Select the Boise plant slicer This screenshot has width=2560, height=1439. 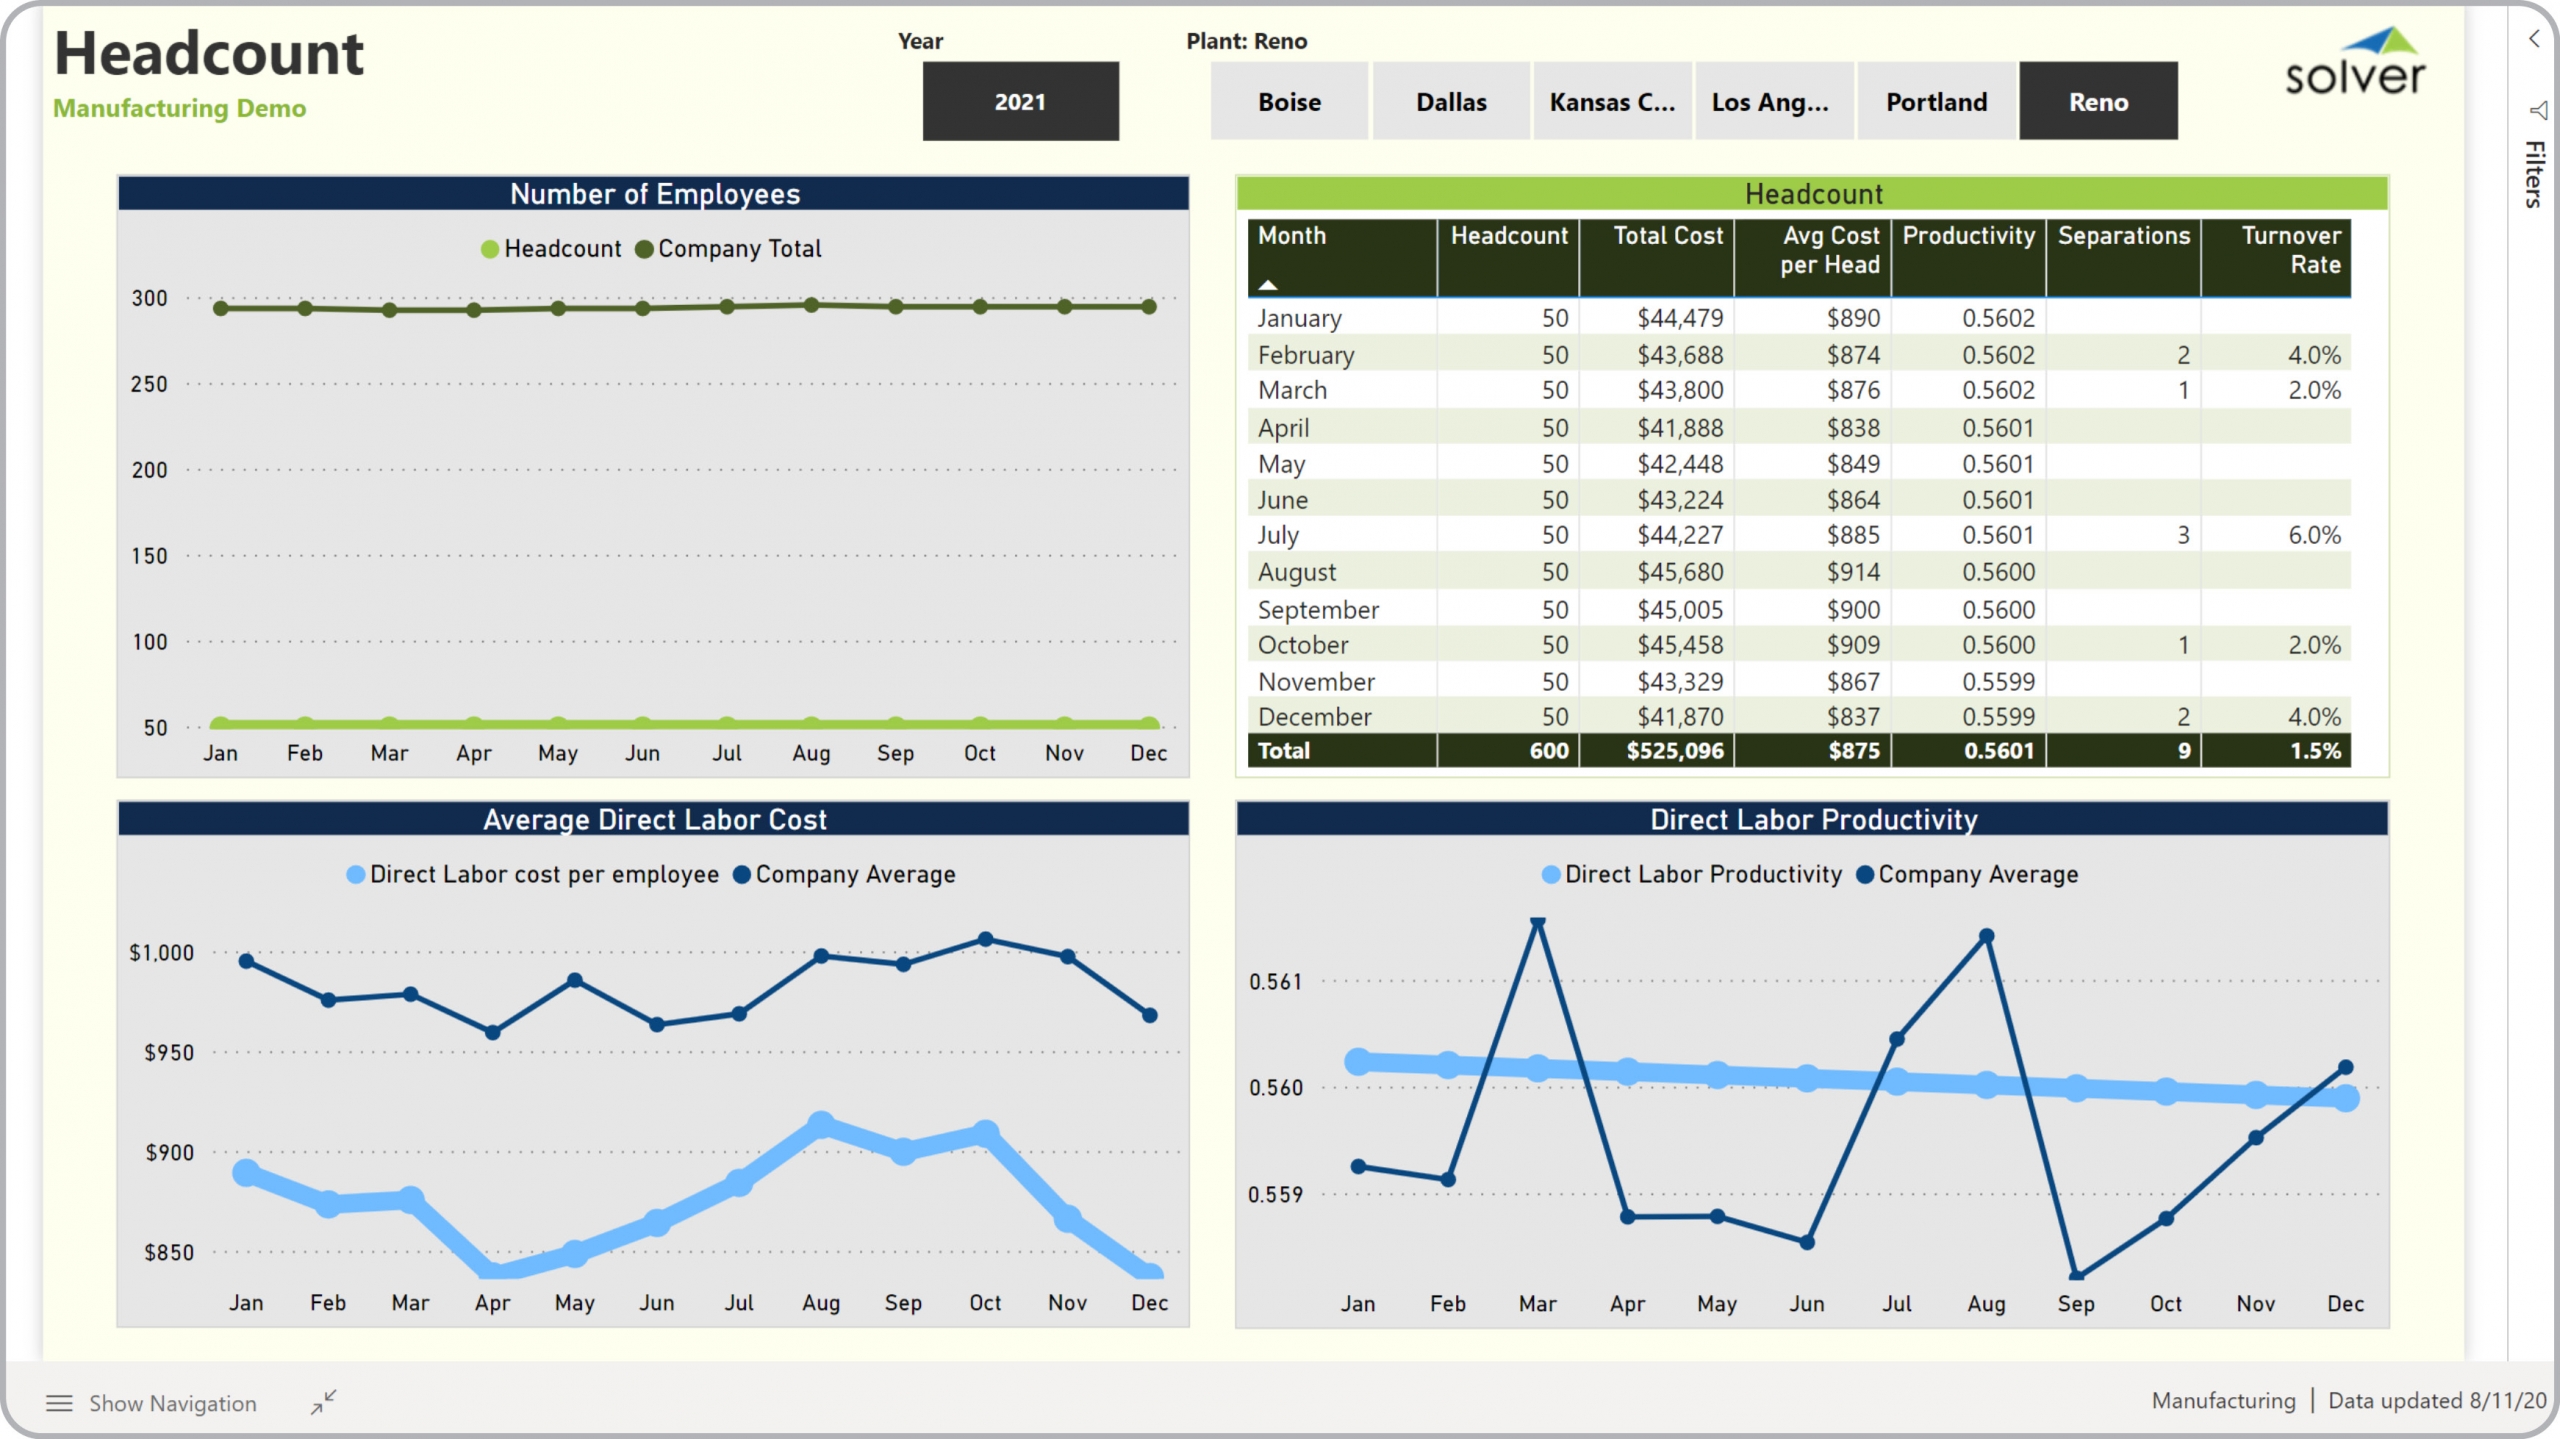click(x=1289, y=102)
